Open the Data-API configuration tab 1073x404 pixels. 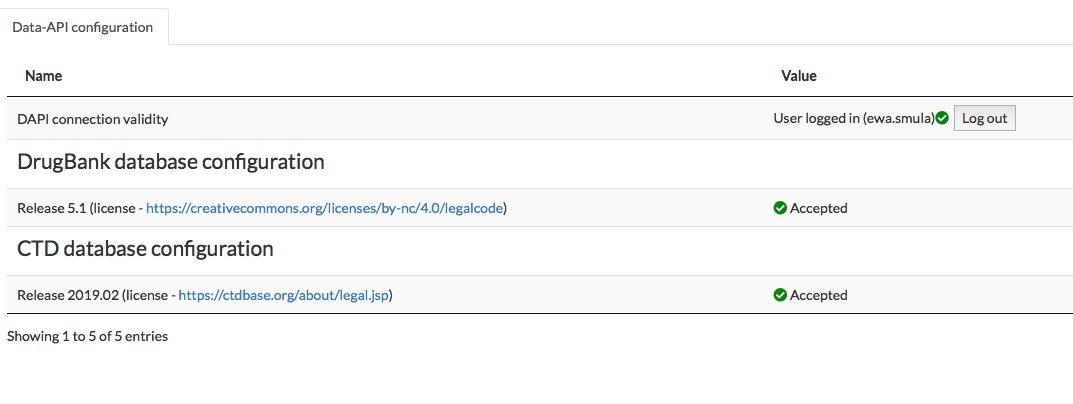[x=83, y=27]
